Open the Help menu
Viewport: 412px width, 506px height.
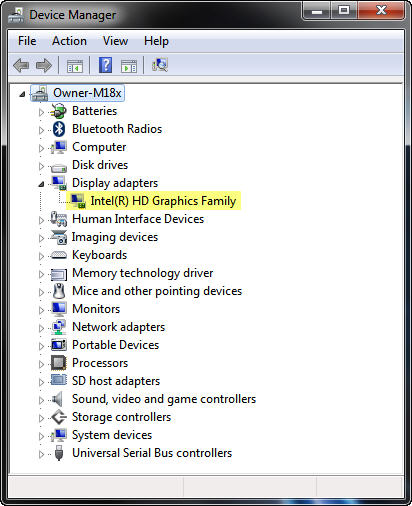(156, 41)
